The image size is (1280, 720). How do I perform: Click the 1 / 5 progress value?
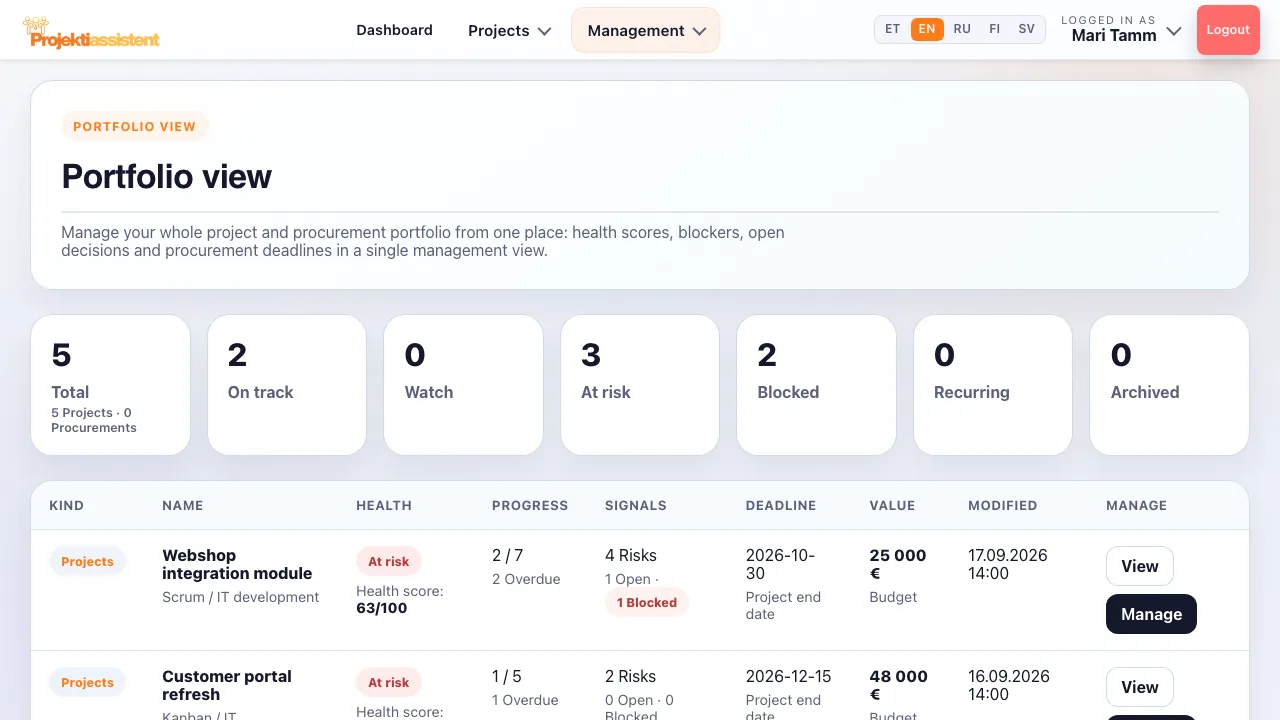click(x=507, y=676)
